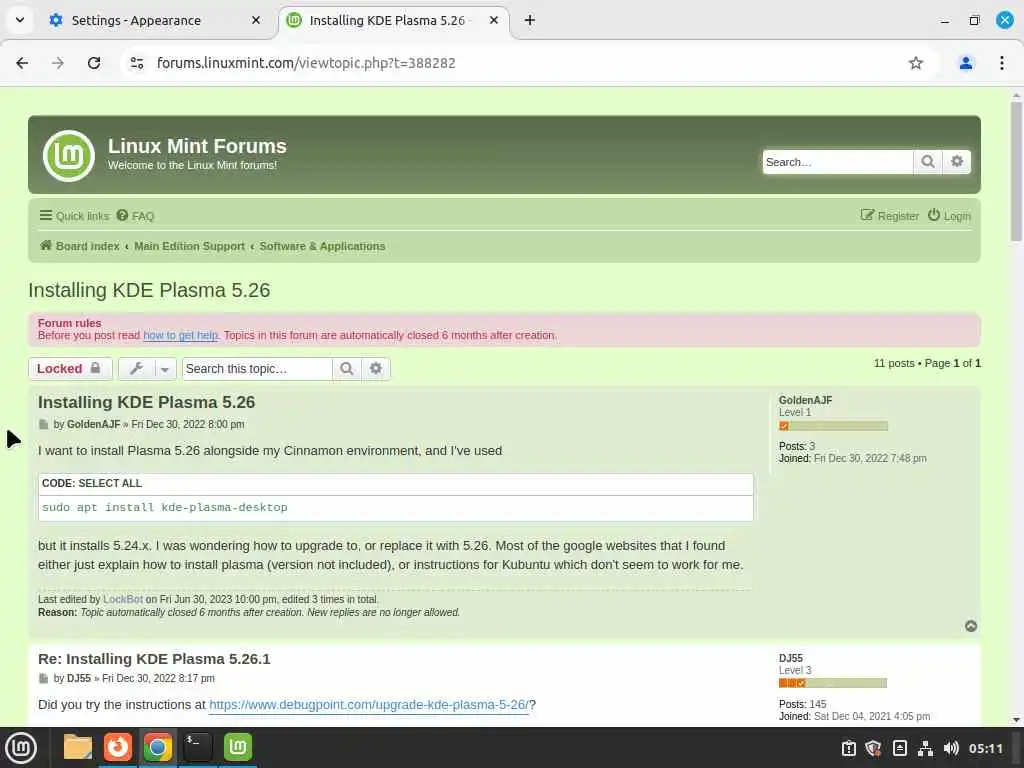The height and width of the screenshot is (768, 1024).
Task: Open Software & Applications breadcrumb
Action: click(x=322, y=246)
